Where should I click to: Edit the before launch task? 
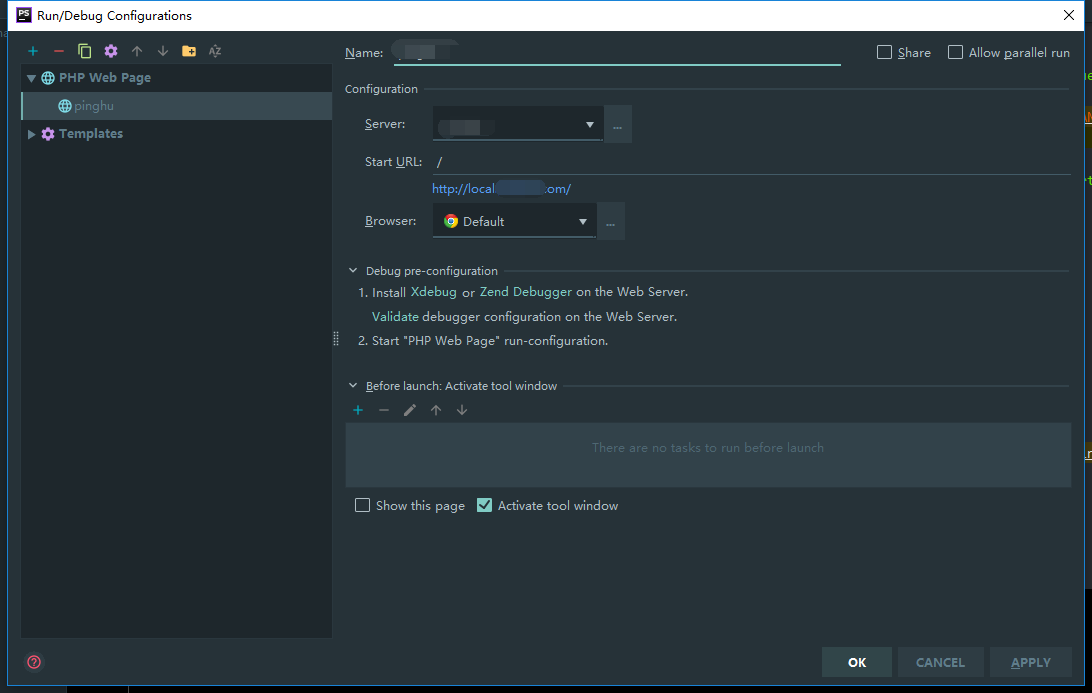click(x=410, y=410)
